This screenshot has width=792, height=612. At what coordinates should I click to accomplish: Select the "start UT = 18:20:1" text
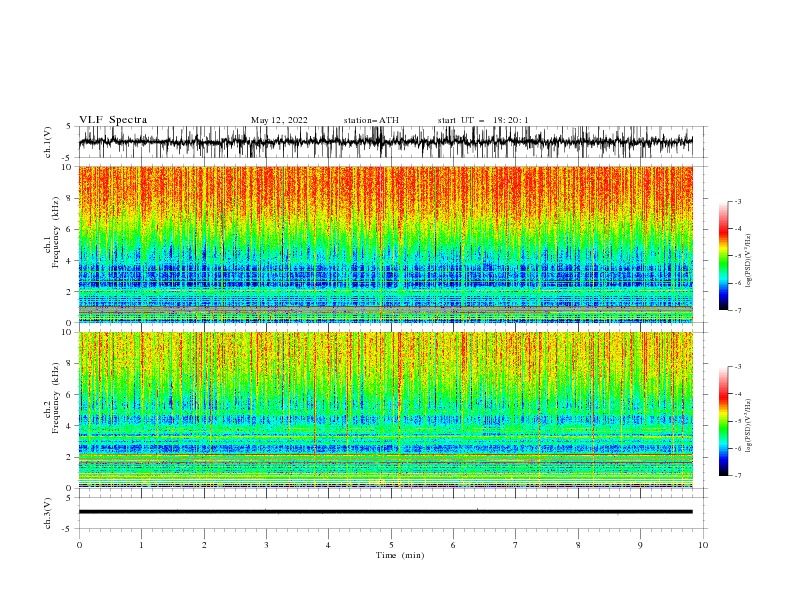click(483, 120)
